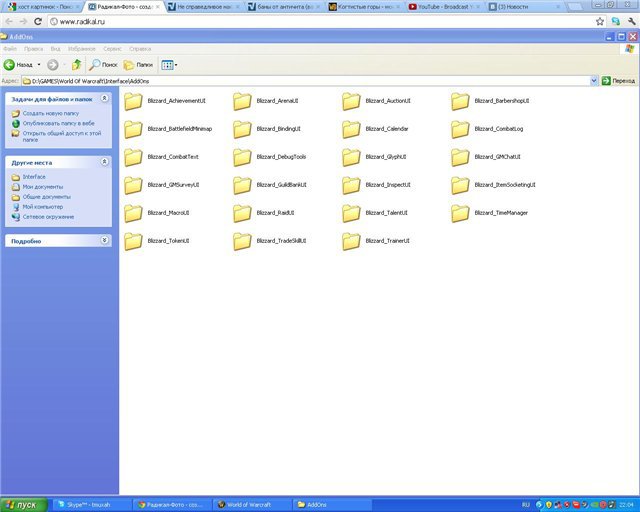Open the Blizzard_CombatLog folder

click(x=460, y=129)
